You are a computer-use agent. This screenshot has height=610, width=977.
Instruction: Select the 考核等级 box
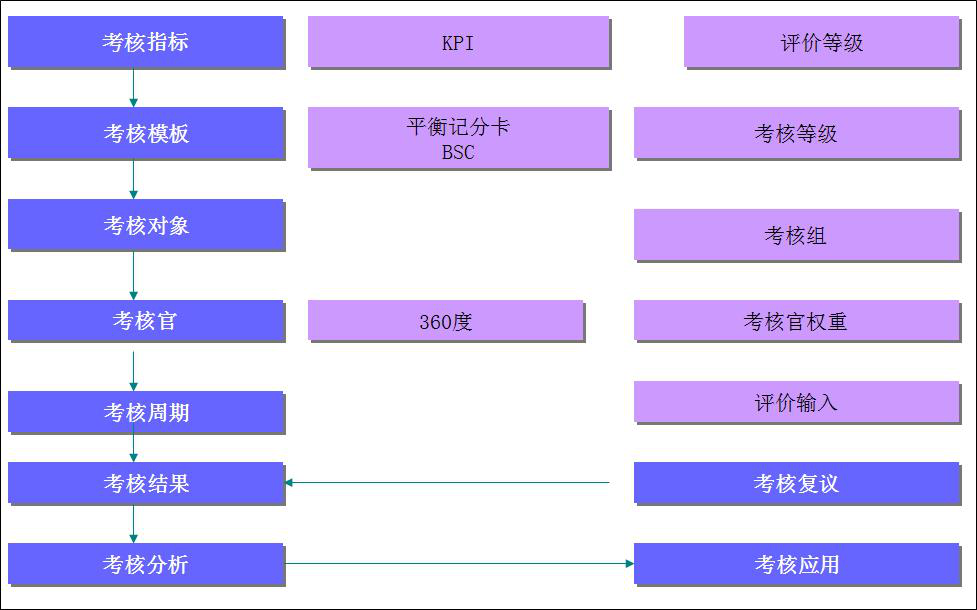(796, 133)
